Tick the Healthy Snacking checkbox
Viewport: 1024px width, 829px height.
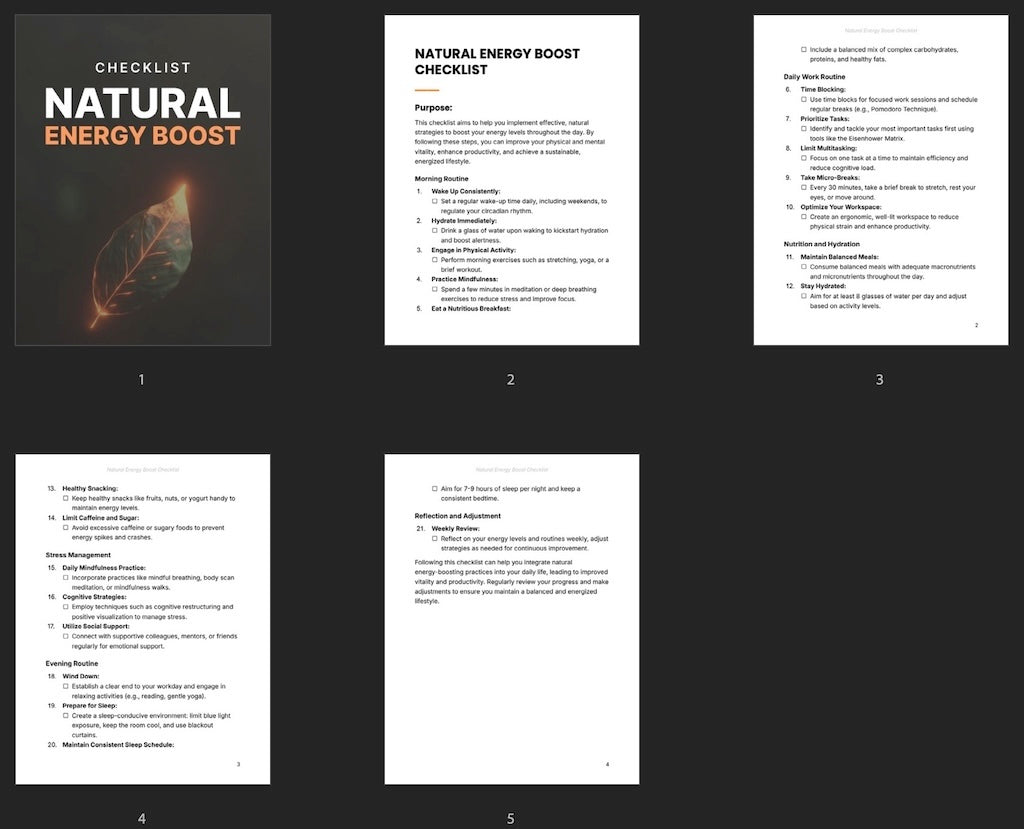(65, 498)
